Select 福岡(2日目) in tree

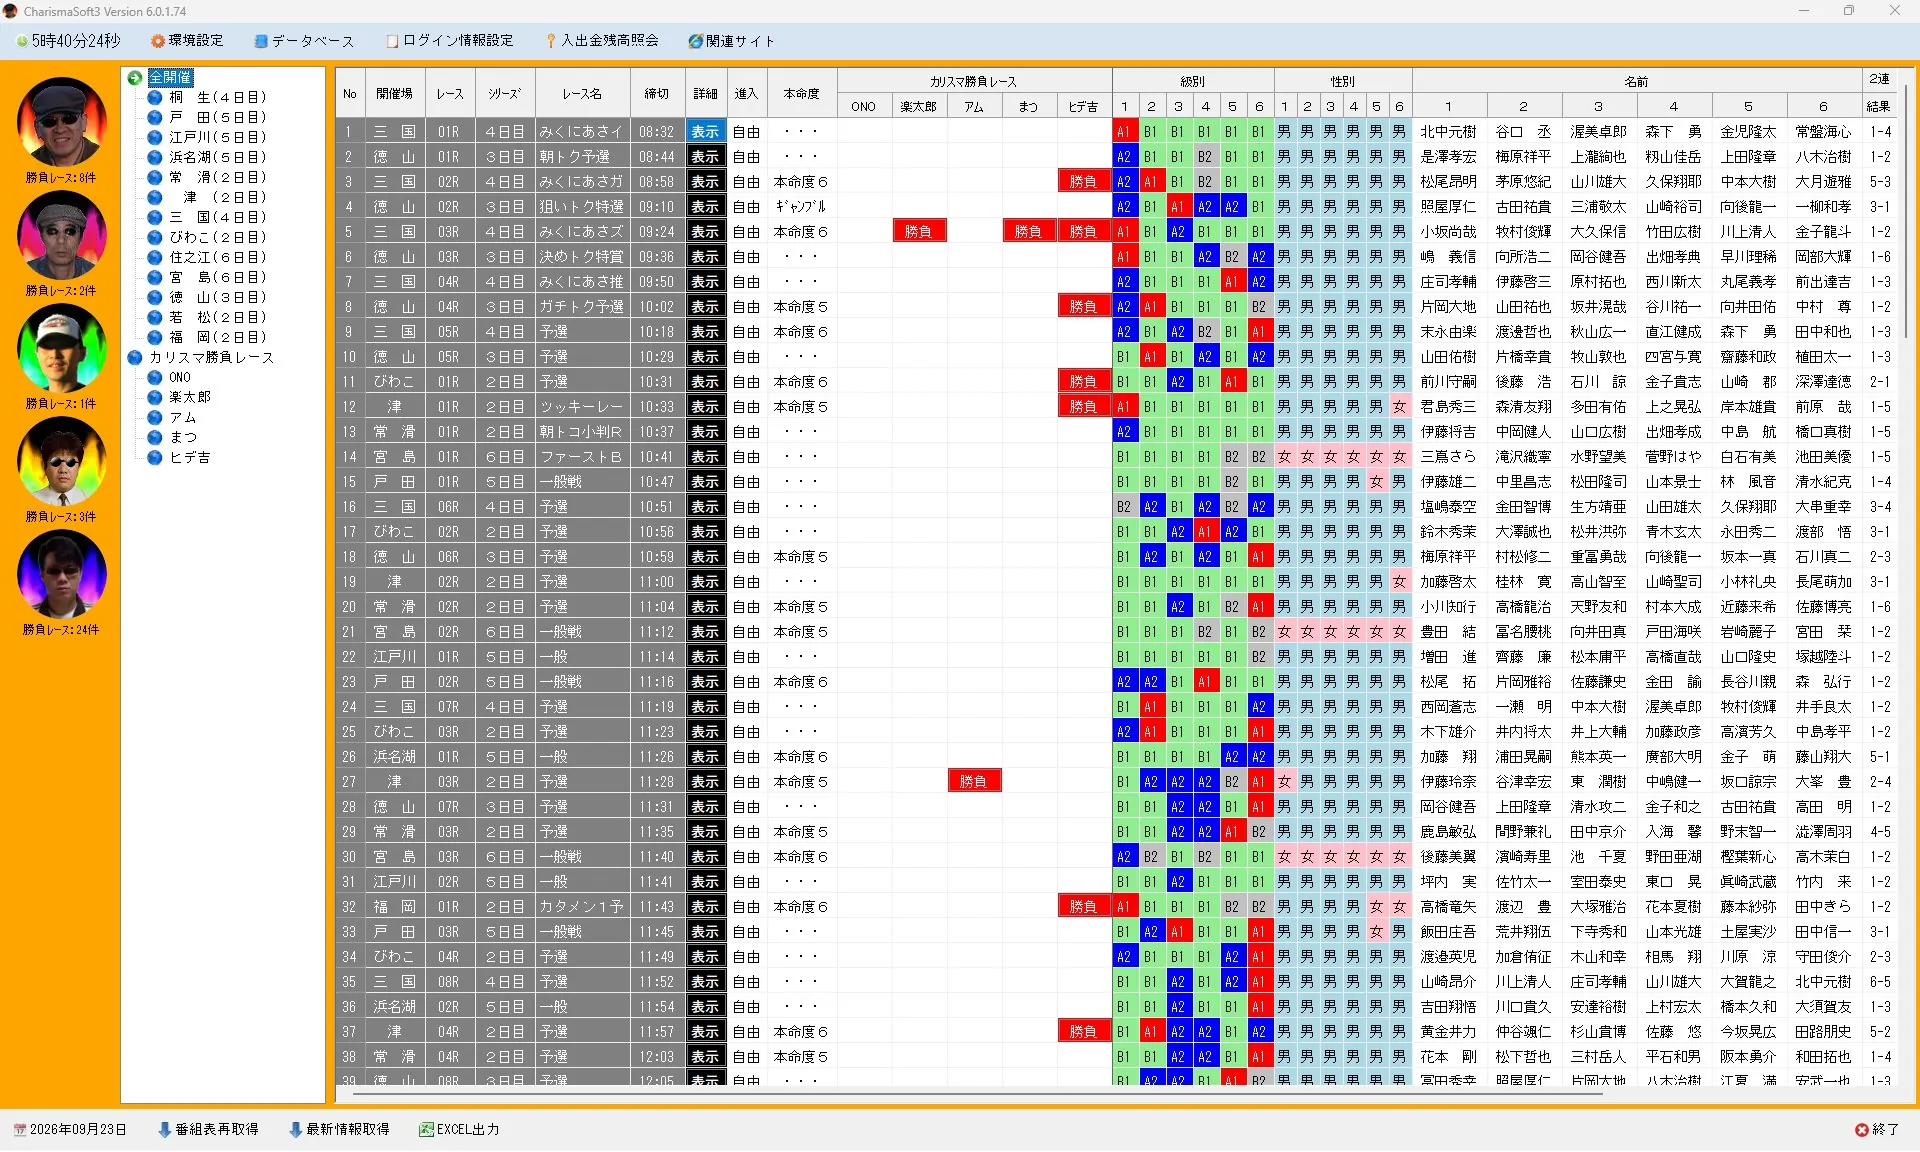[217, 337]
